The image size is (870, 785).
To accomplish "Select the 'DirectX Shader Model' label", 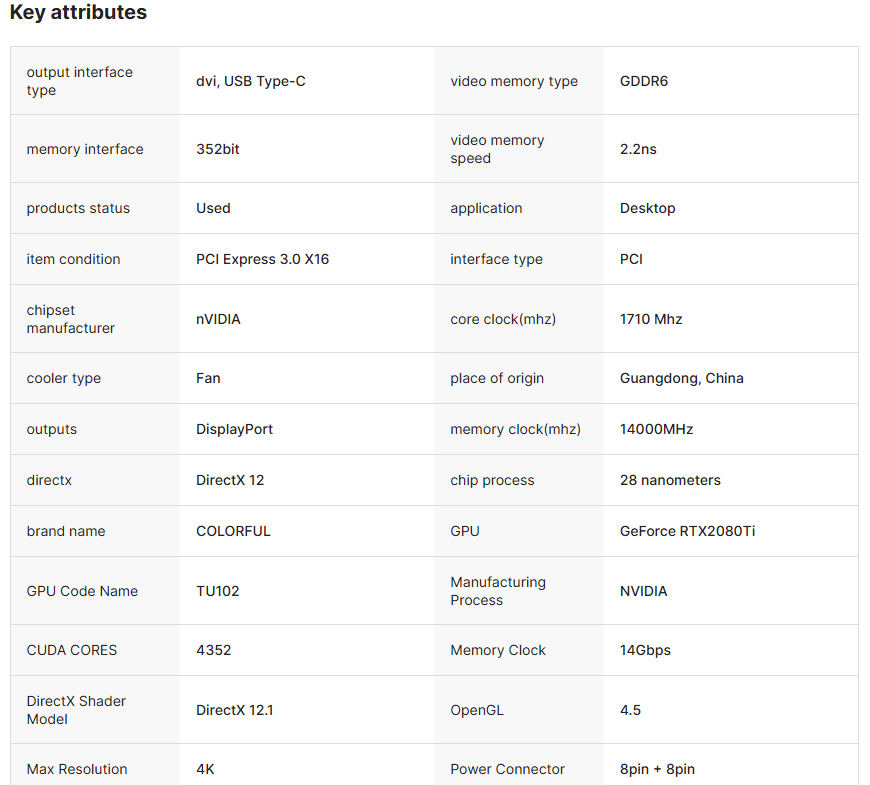I will coord(76,710).
